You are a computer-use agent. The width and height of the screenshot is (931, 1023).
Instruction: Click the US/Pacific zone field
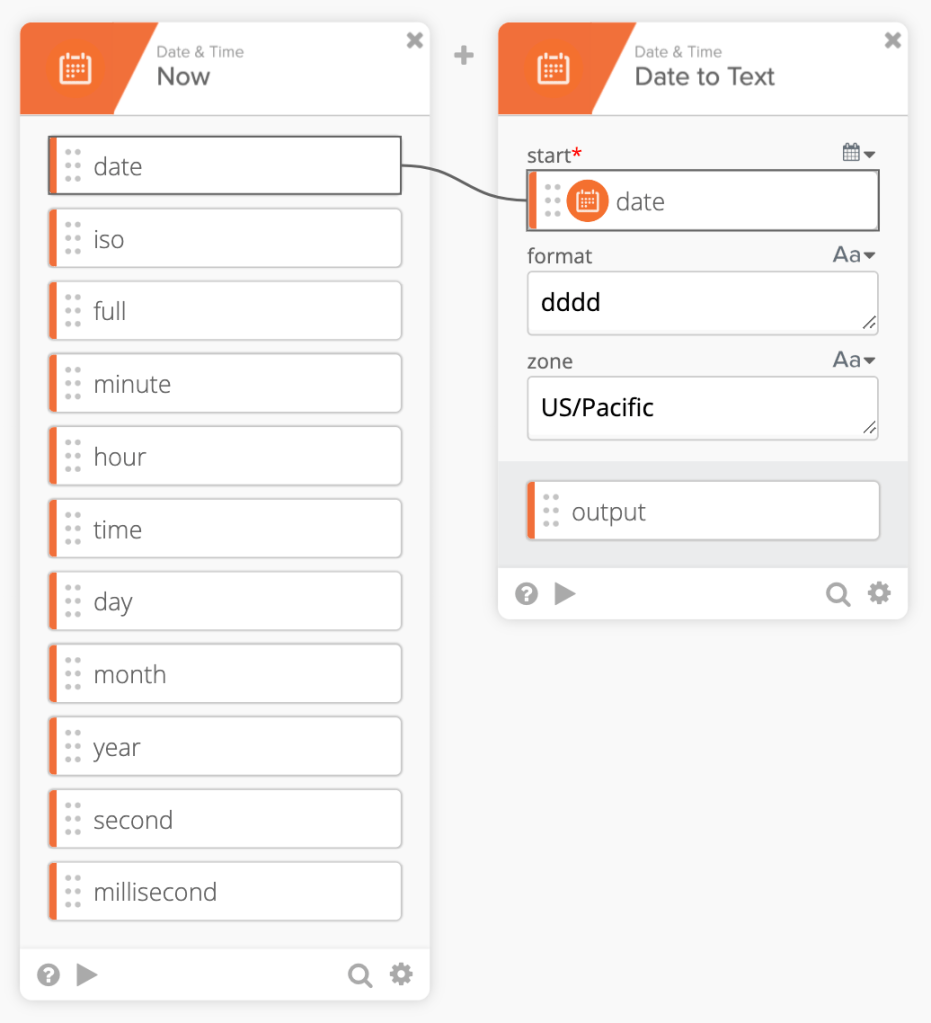(702, 408)
